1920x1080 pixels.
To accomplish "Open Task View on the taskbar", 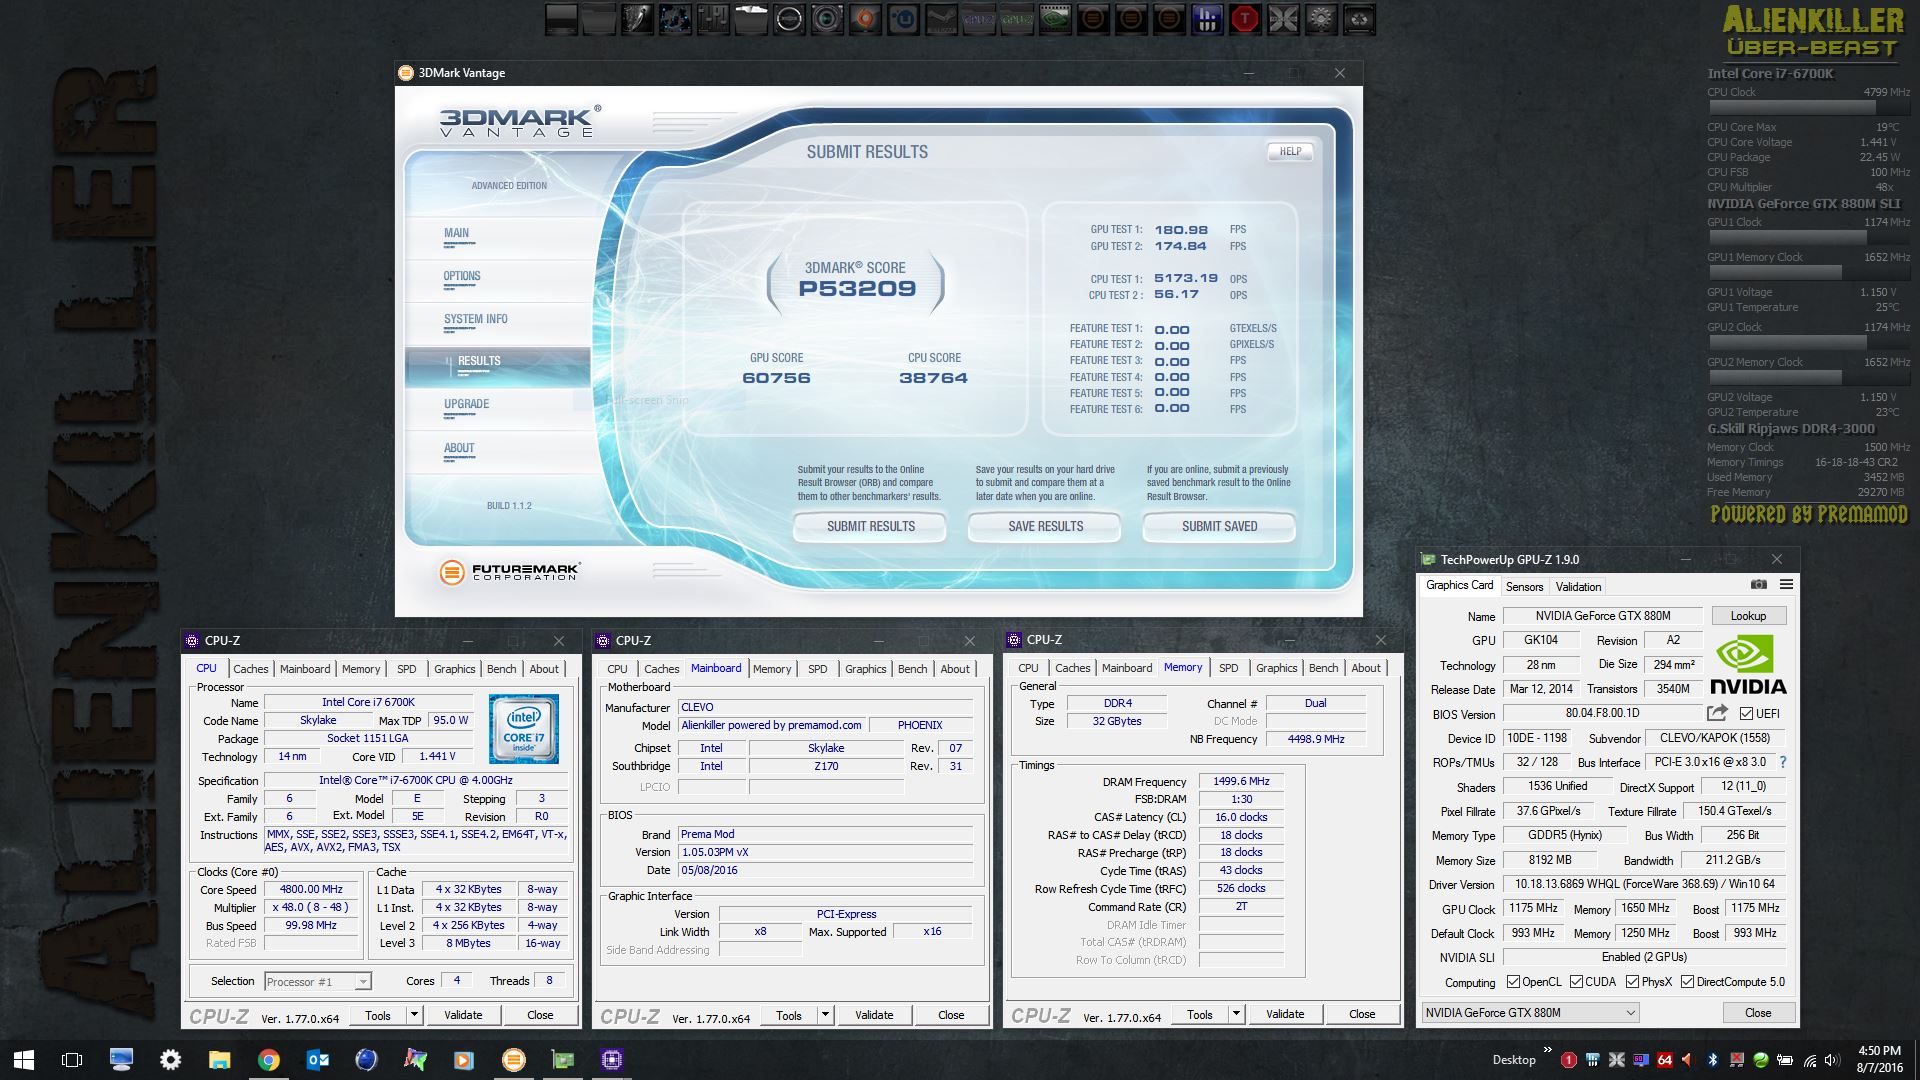I will [72, 1060].
